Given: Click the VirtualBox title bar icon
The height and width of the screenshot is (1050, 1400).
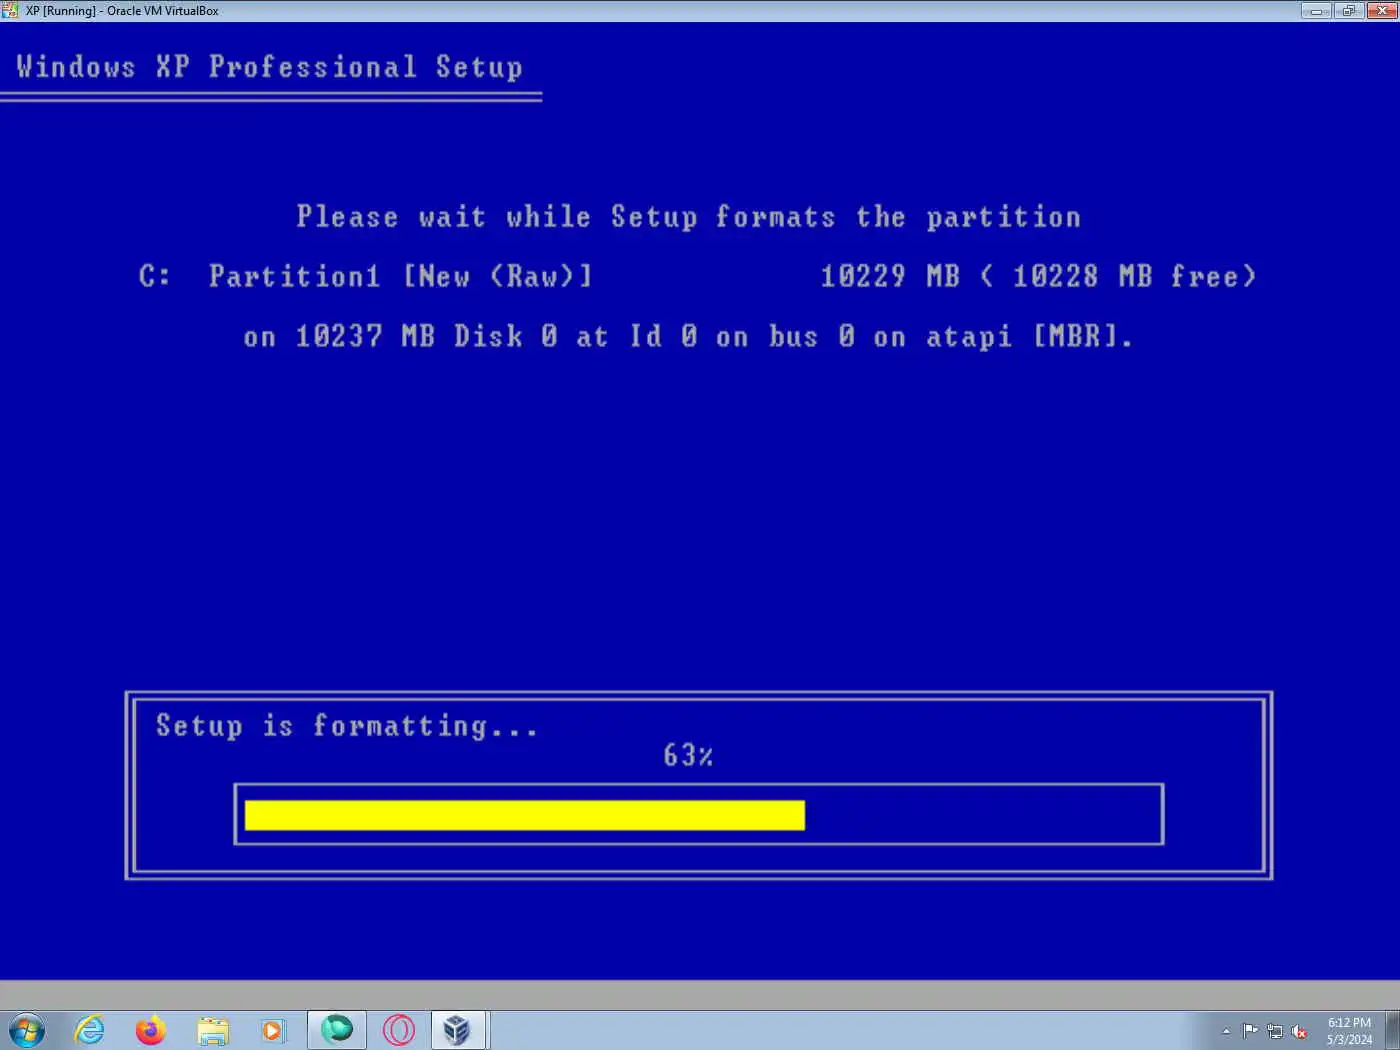Looking at the screenshot, I should [10, 11].
